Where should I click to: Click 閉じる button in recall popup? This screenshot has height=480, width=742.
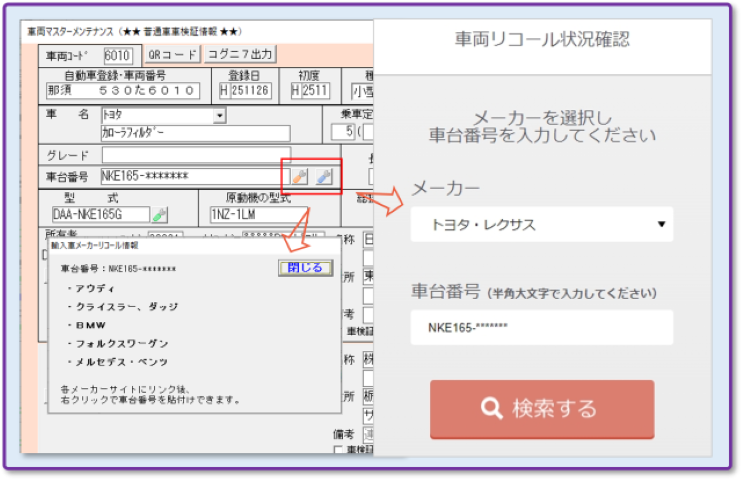[x=304, y=268]
